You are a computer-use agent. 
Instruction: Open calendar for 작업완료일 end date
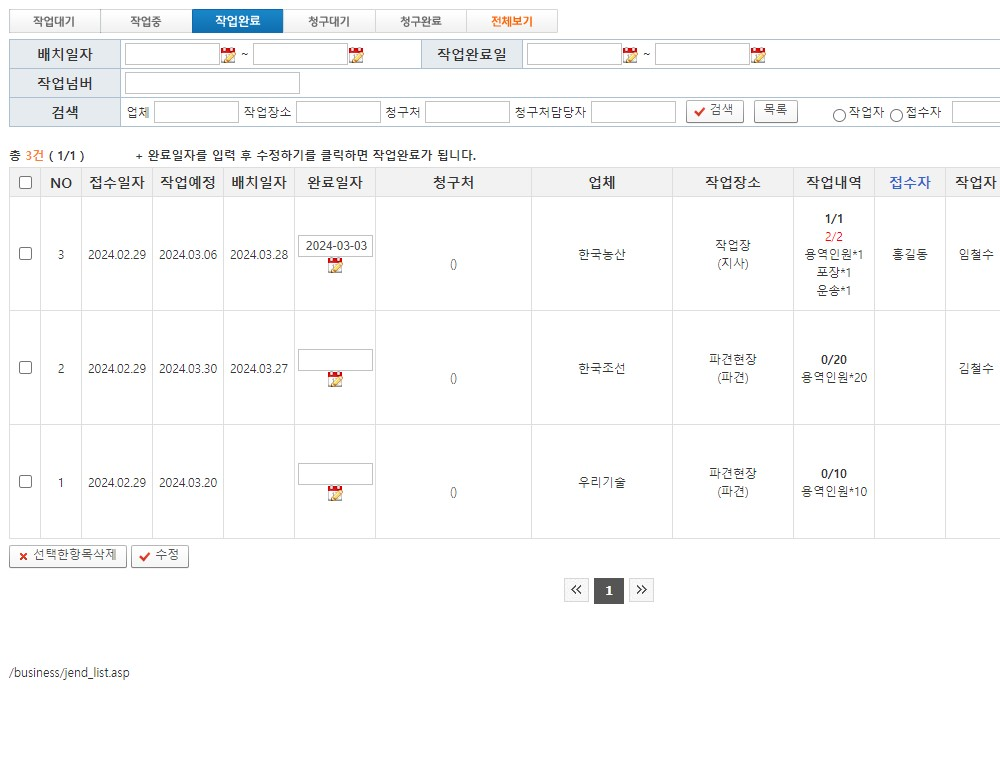pos(758,55)
